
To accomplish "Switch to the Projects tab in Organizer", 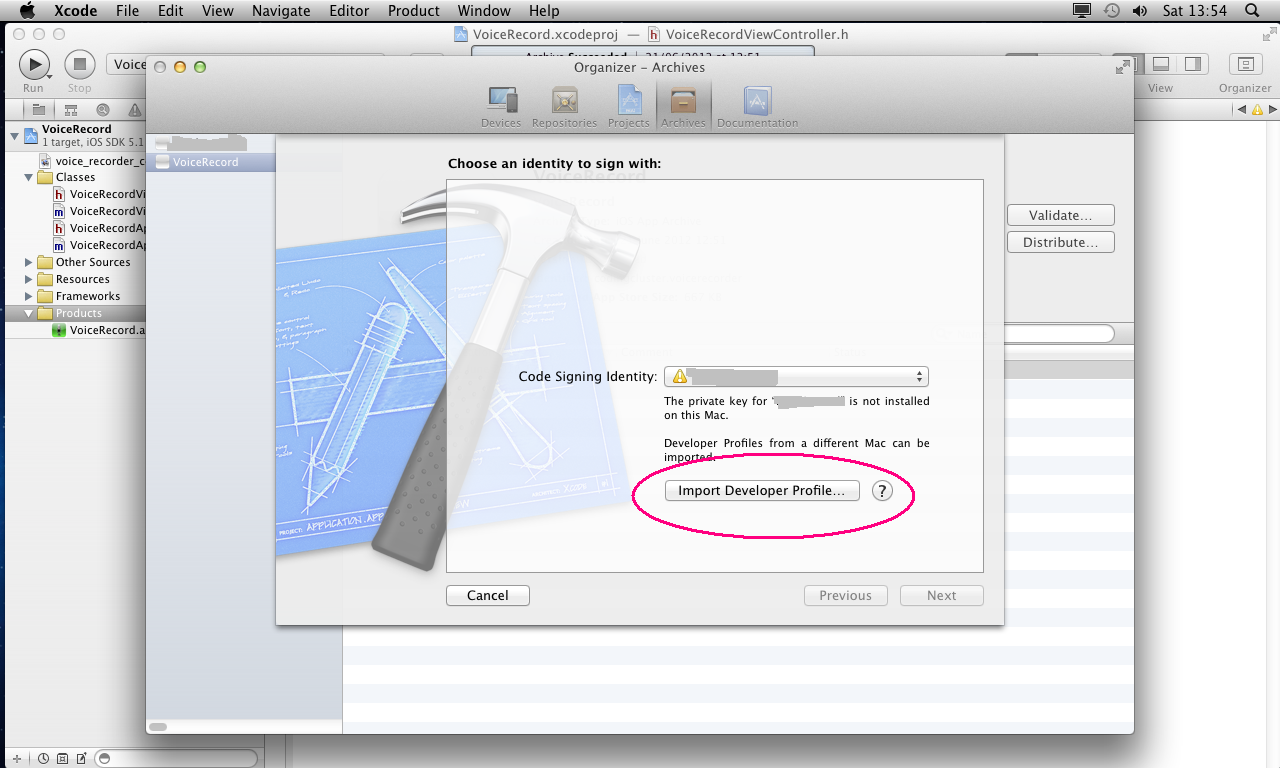I will click(x=629, y=106).
